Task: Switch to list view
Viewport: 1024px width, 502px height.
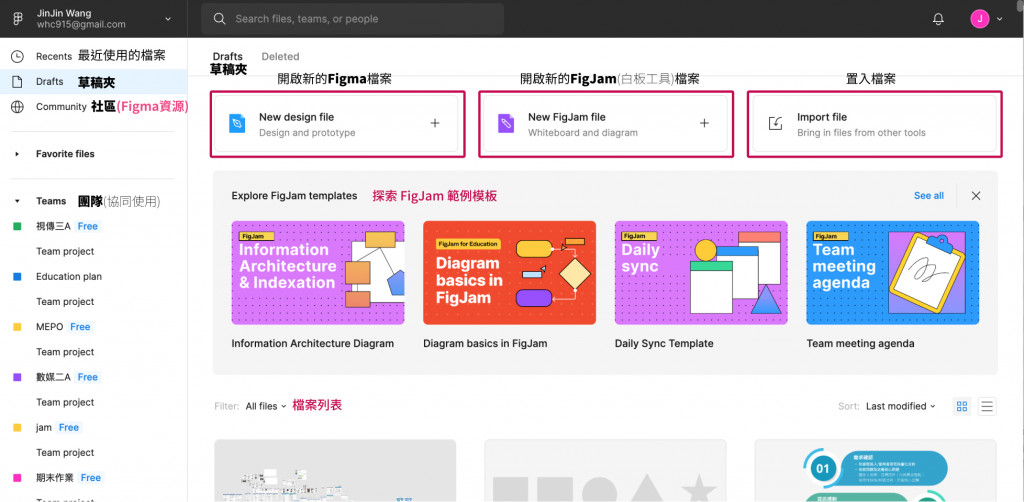Action: pos(987,406)
